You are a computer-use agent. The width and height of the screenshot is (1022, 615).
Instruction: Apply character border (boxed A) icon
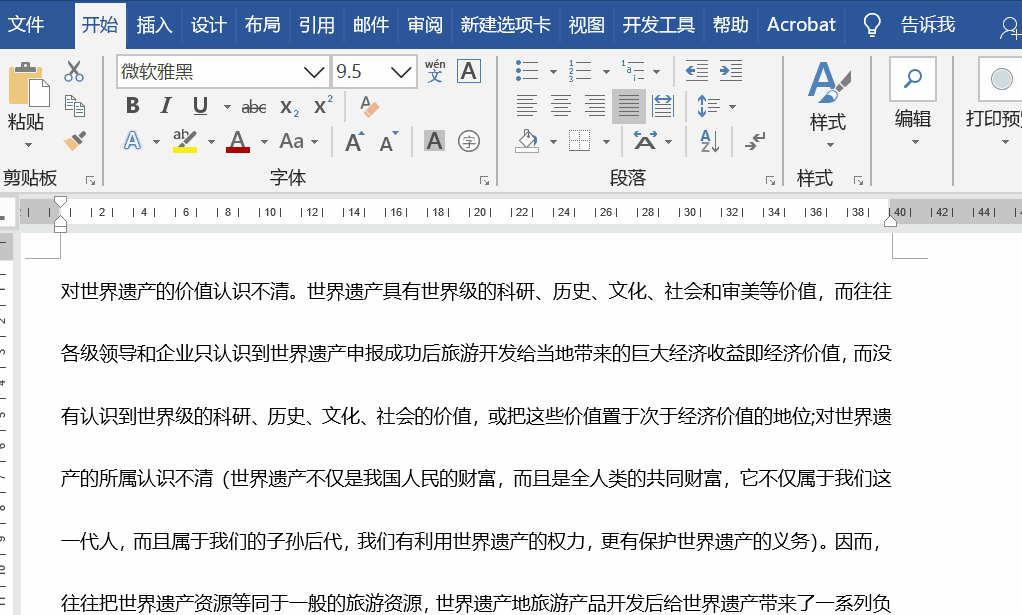(x=469, y=70)
